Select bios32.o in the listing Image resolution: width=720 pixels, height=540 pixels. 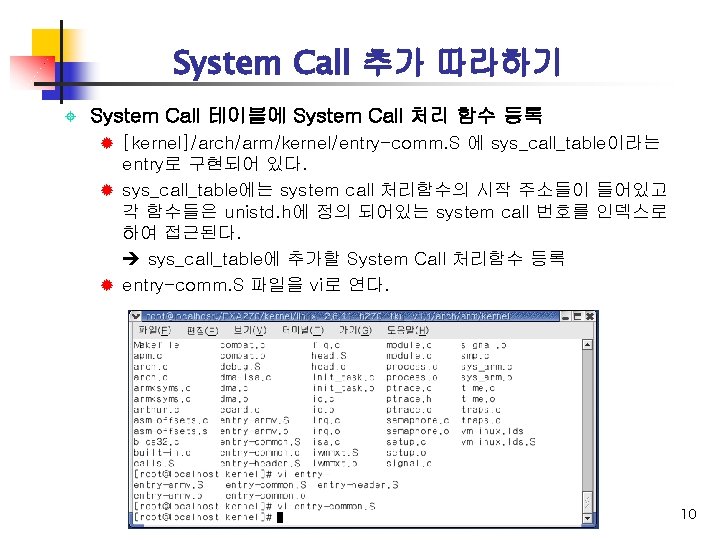coord(156,442)
